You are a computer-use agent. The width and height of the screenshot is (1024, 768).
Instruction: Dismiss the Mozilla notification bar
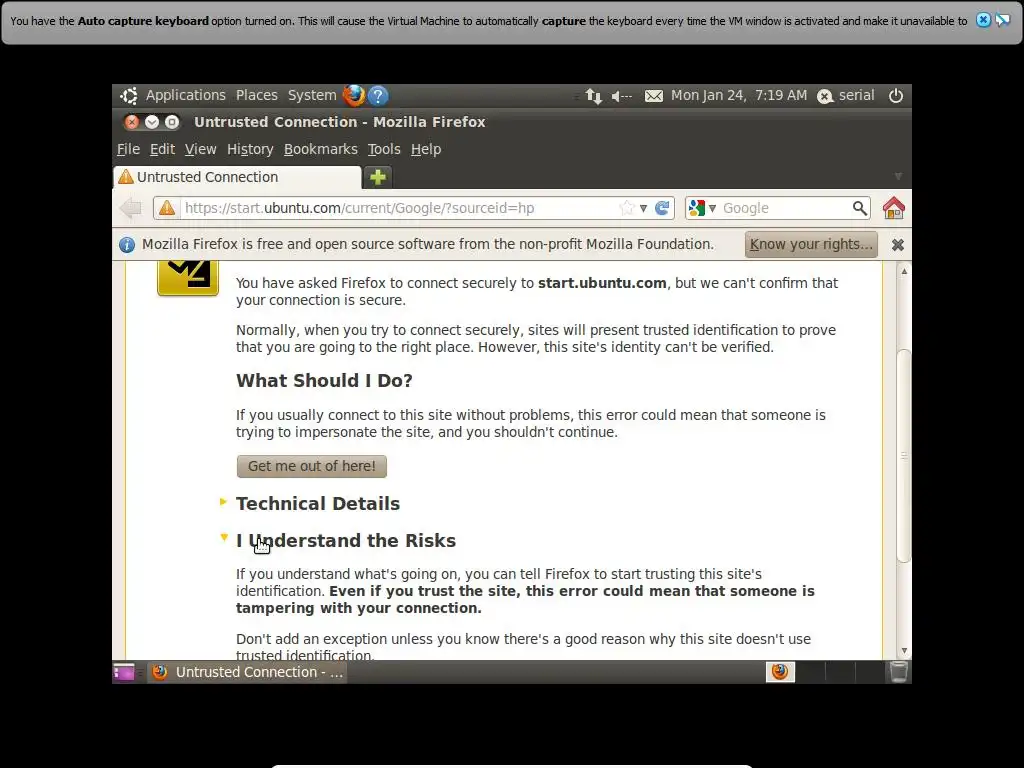point(898,245)
